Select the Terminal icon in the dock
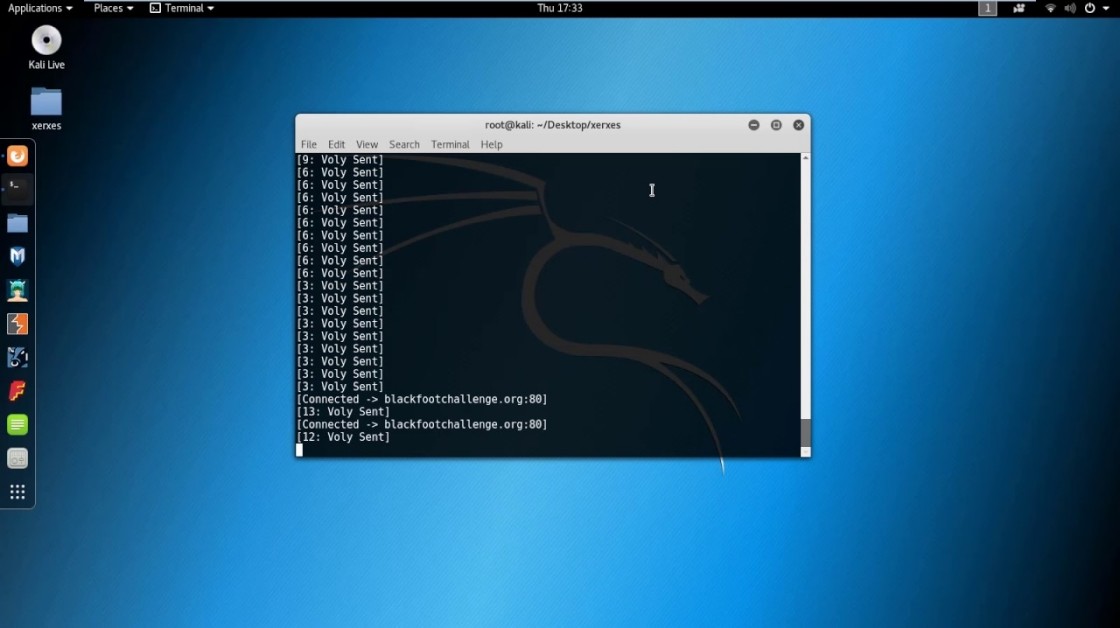This screenshot has width=1120, height=628. (x=17, y=189)
